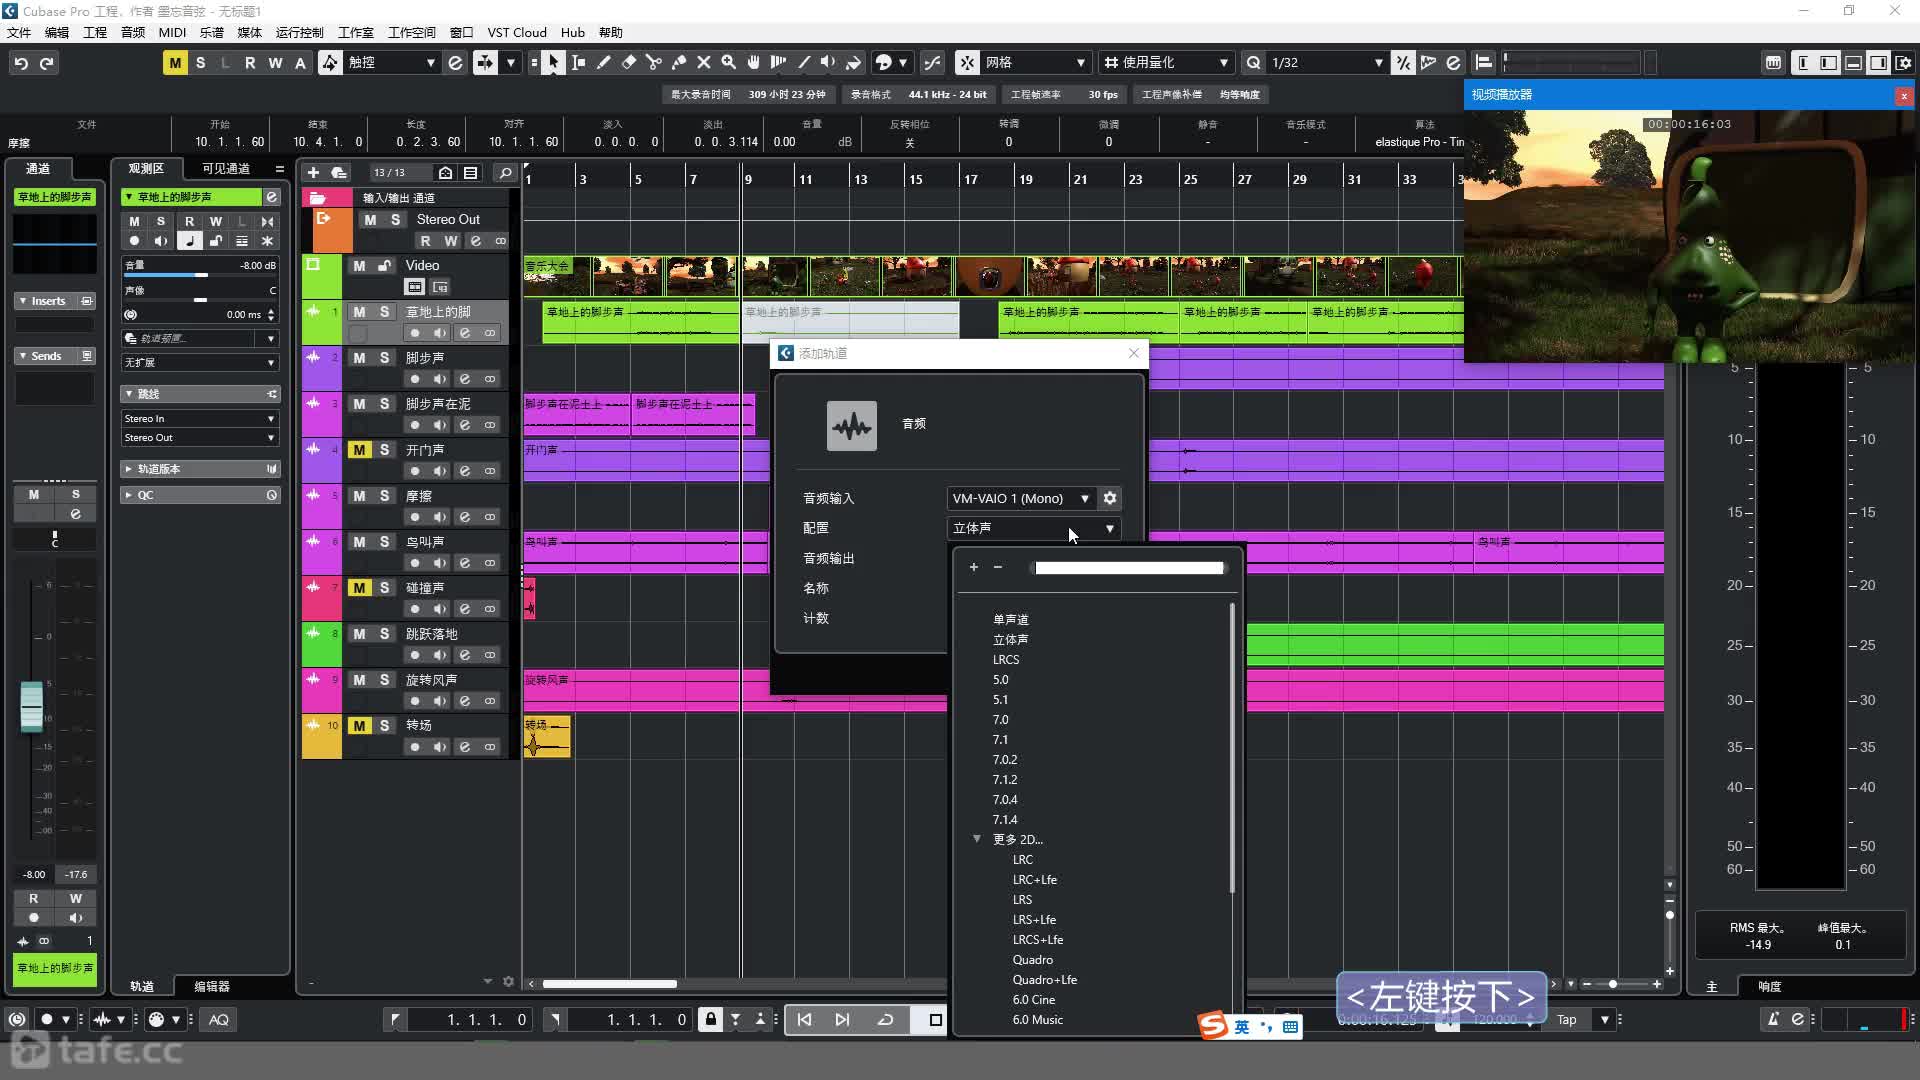This screenshot has width=1920, height=1080.
Task: Expand the 轨道版本 inspector section
Action: pyautogui.click(x=200, y=468)
